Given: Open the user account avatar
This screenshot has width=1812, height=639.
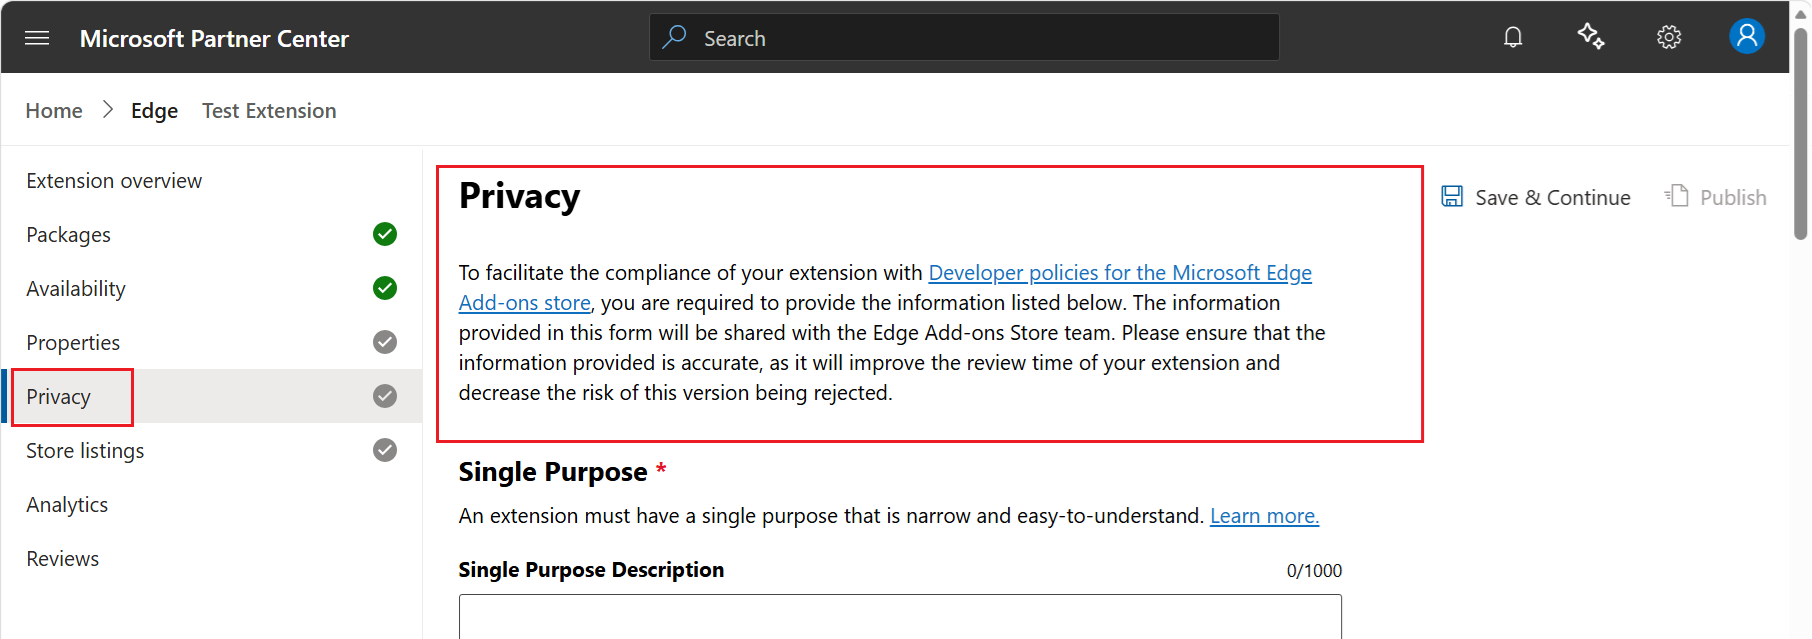Looking at the screenshot, I should pyautogui.click(x=1747, y=36).
